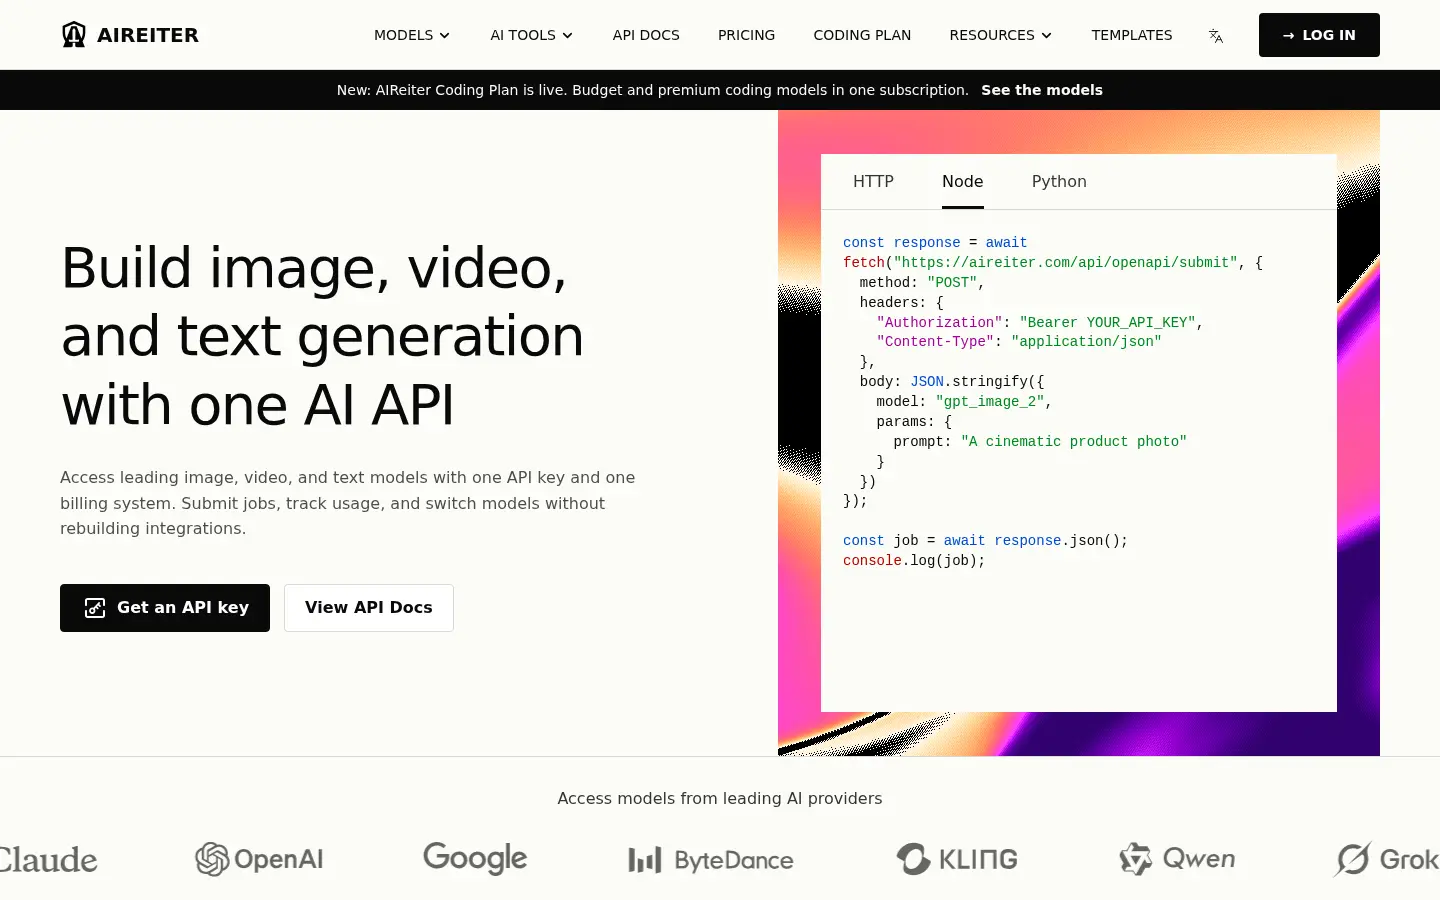
Task: Click the OpenAI provider logo
Action: (259, 859)
